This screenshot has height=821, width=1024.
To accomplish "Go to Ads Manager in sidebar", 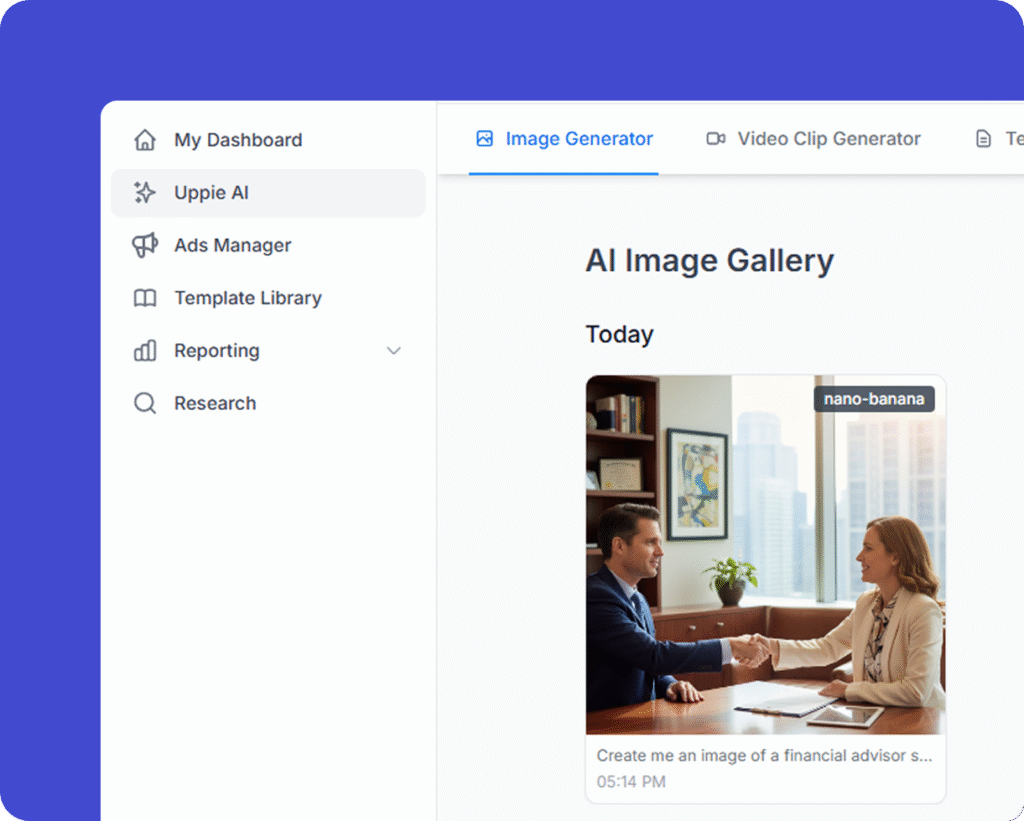I will [233, 245].
